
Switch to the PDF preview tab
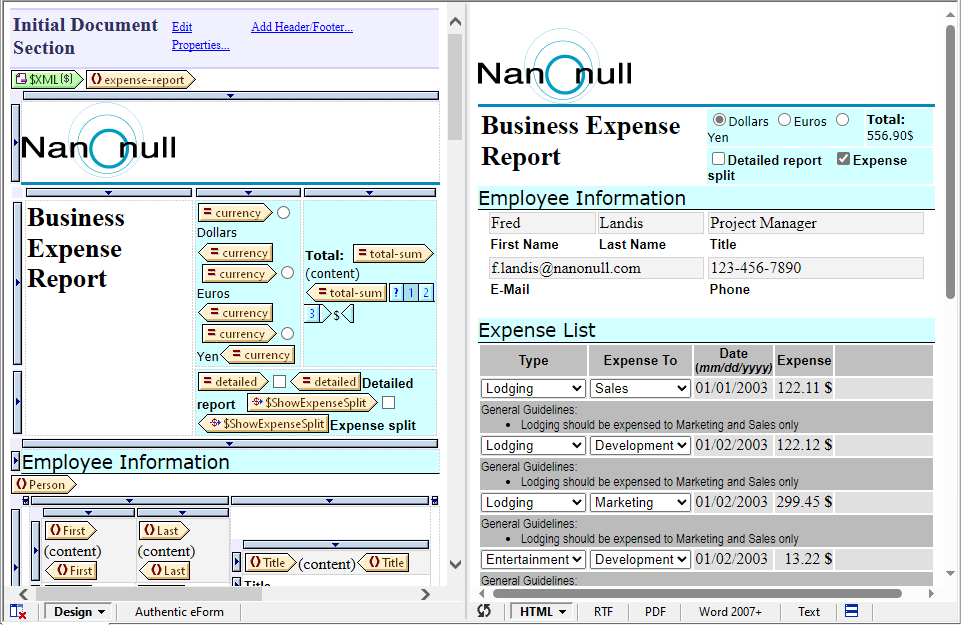655,611
